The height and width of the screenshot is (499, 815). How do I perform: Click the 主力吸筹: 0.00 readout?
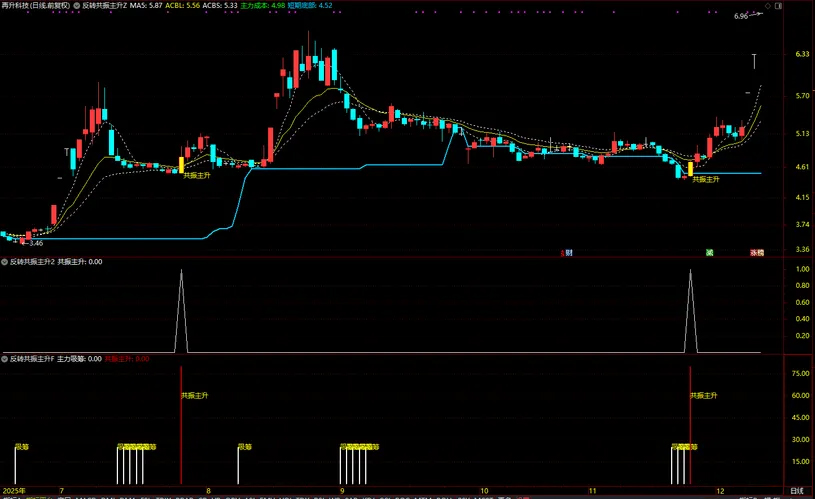(79, 359)
